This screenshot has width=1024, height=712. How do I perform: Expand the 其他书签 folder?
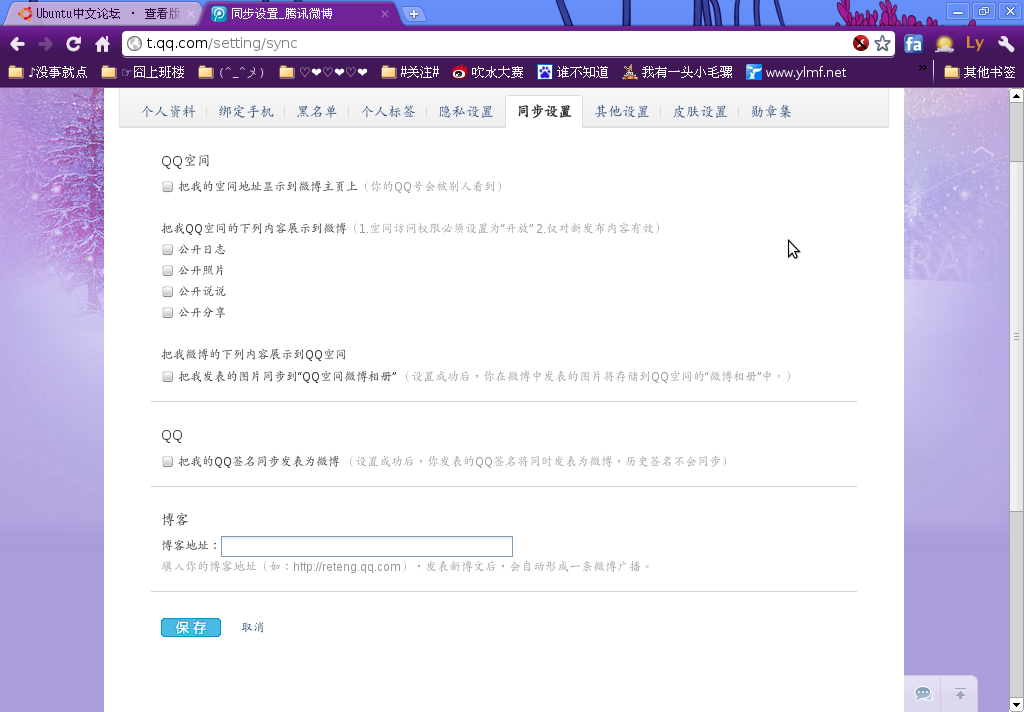tap(980, 72)
